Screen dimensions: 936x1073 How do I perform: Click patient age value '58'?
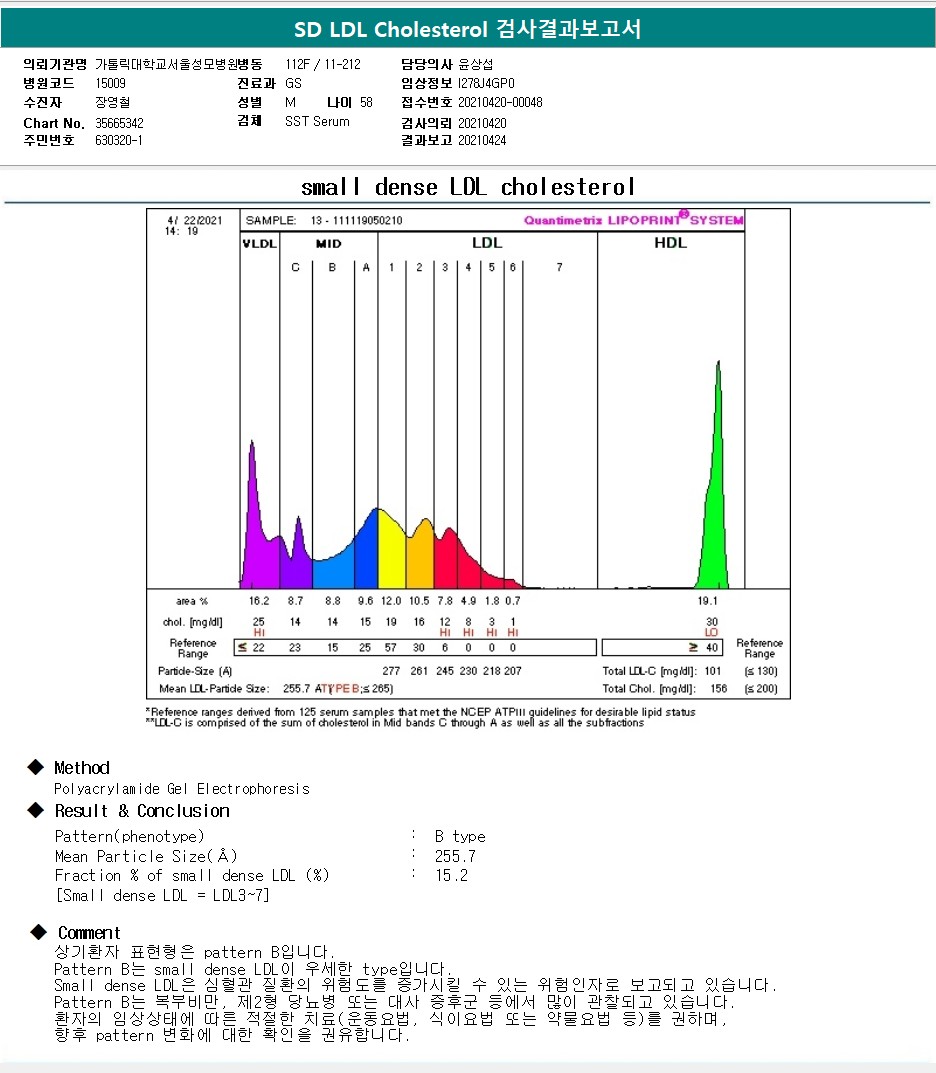tap(366, 103)
